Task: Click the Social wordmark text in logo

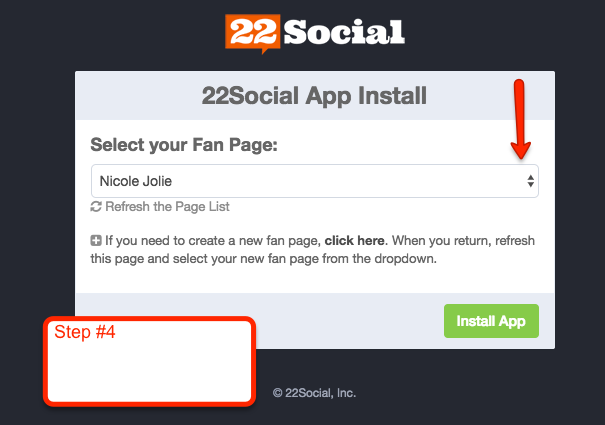Action: click(344, 32)
